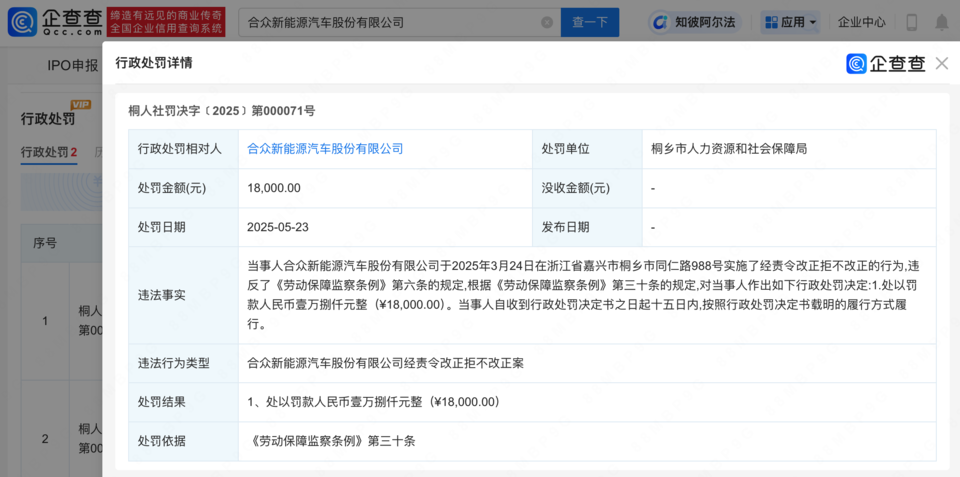
Task: Click the mobile phone icon in header
Action: pyautogui.click(x=912, y=23)
